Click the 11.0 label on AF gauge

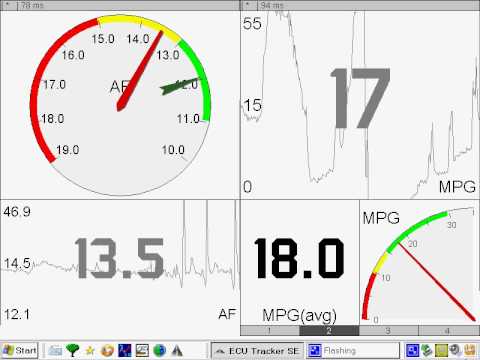tap(188, 119)
